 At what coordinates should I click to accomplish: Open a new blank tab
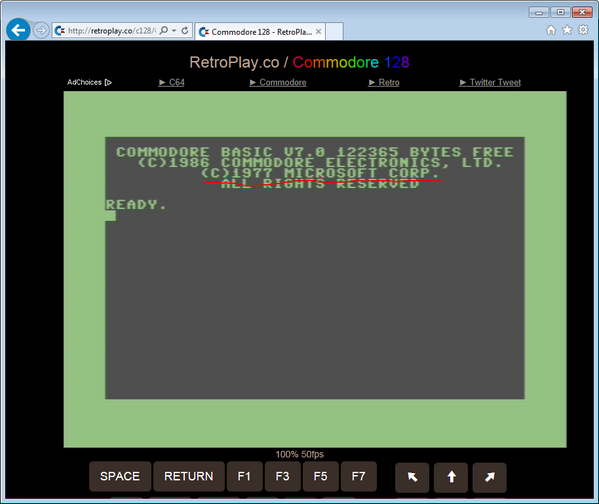coord(334,32)
